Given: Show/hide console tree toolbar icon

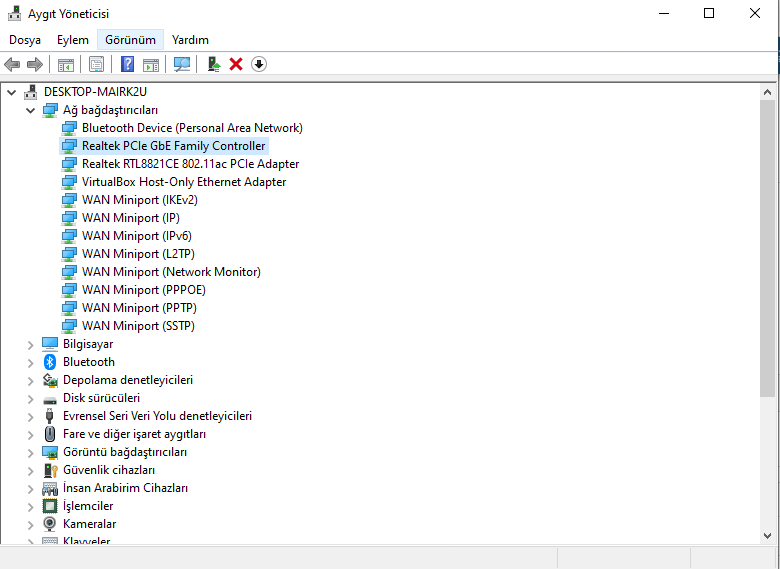Looking at the screenshot, I should pos(66,64).
